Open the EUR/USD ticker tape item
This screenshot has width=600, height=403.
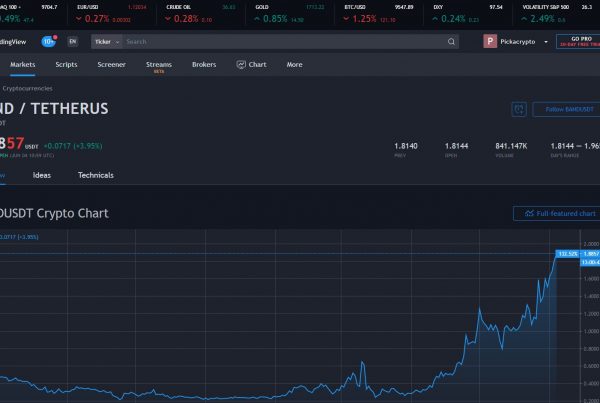pos(112,13)
